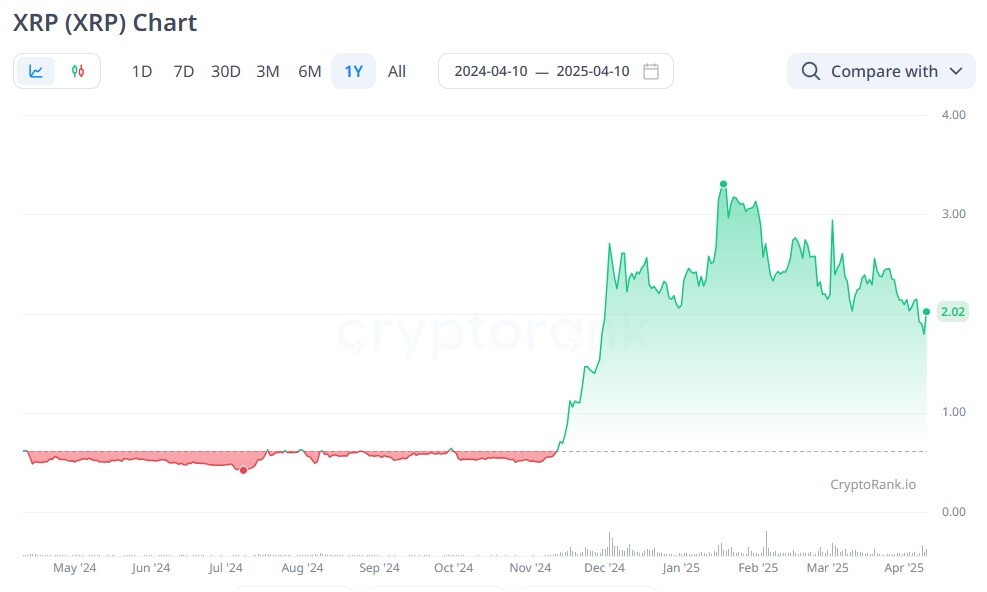987x592 pixels.
Task: Click the green current price dot
Action: point(927,312)
